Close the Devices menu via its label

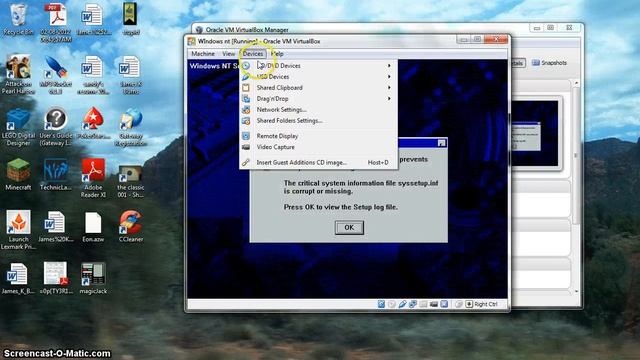tap(253, 53)
